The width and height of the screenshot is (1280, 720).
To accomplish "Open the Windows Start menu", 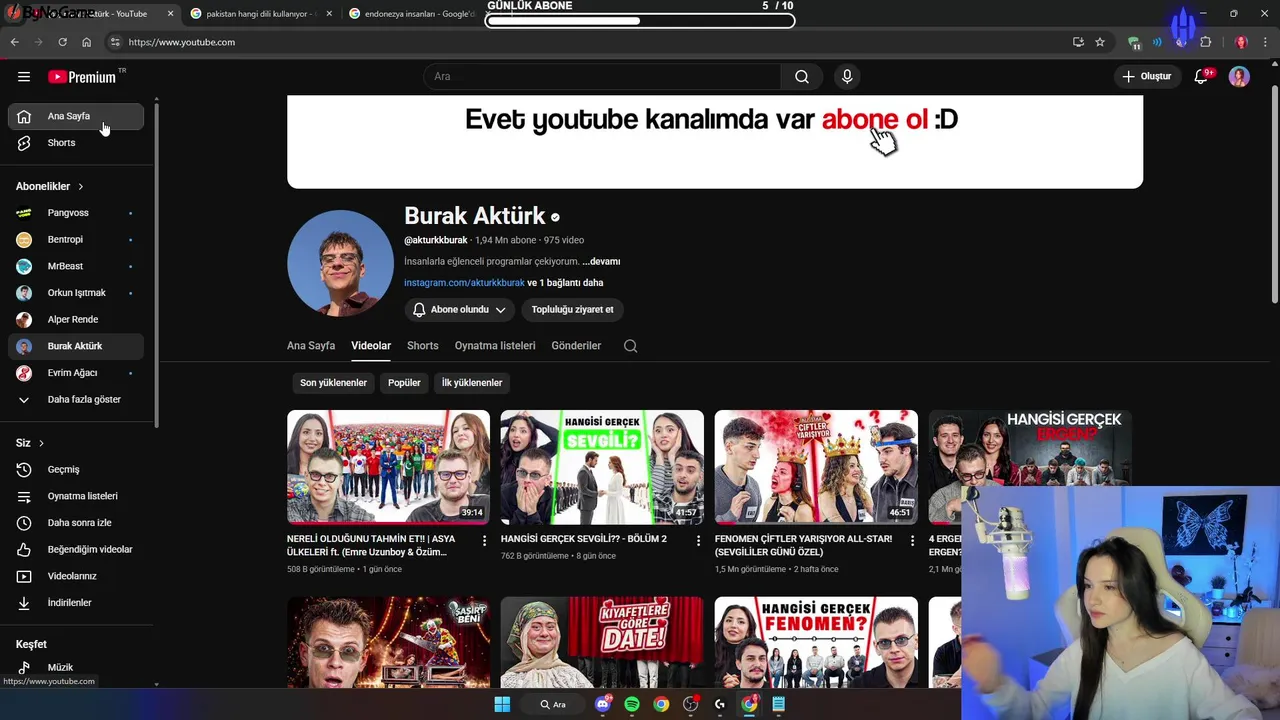I will tap(502, 704).
